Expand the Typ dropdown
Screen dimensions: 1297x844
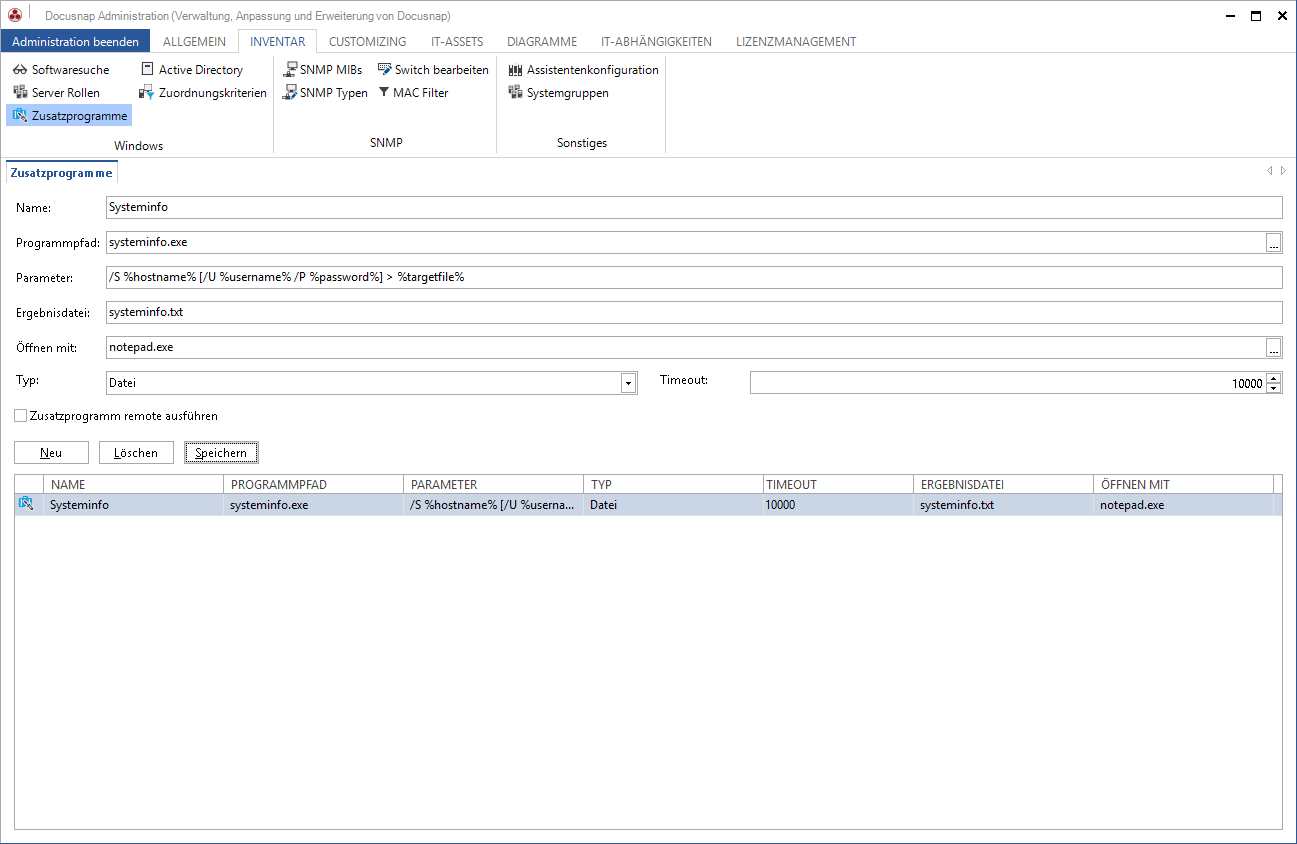tap(629, 383)
